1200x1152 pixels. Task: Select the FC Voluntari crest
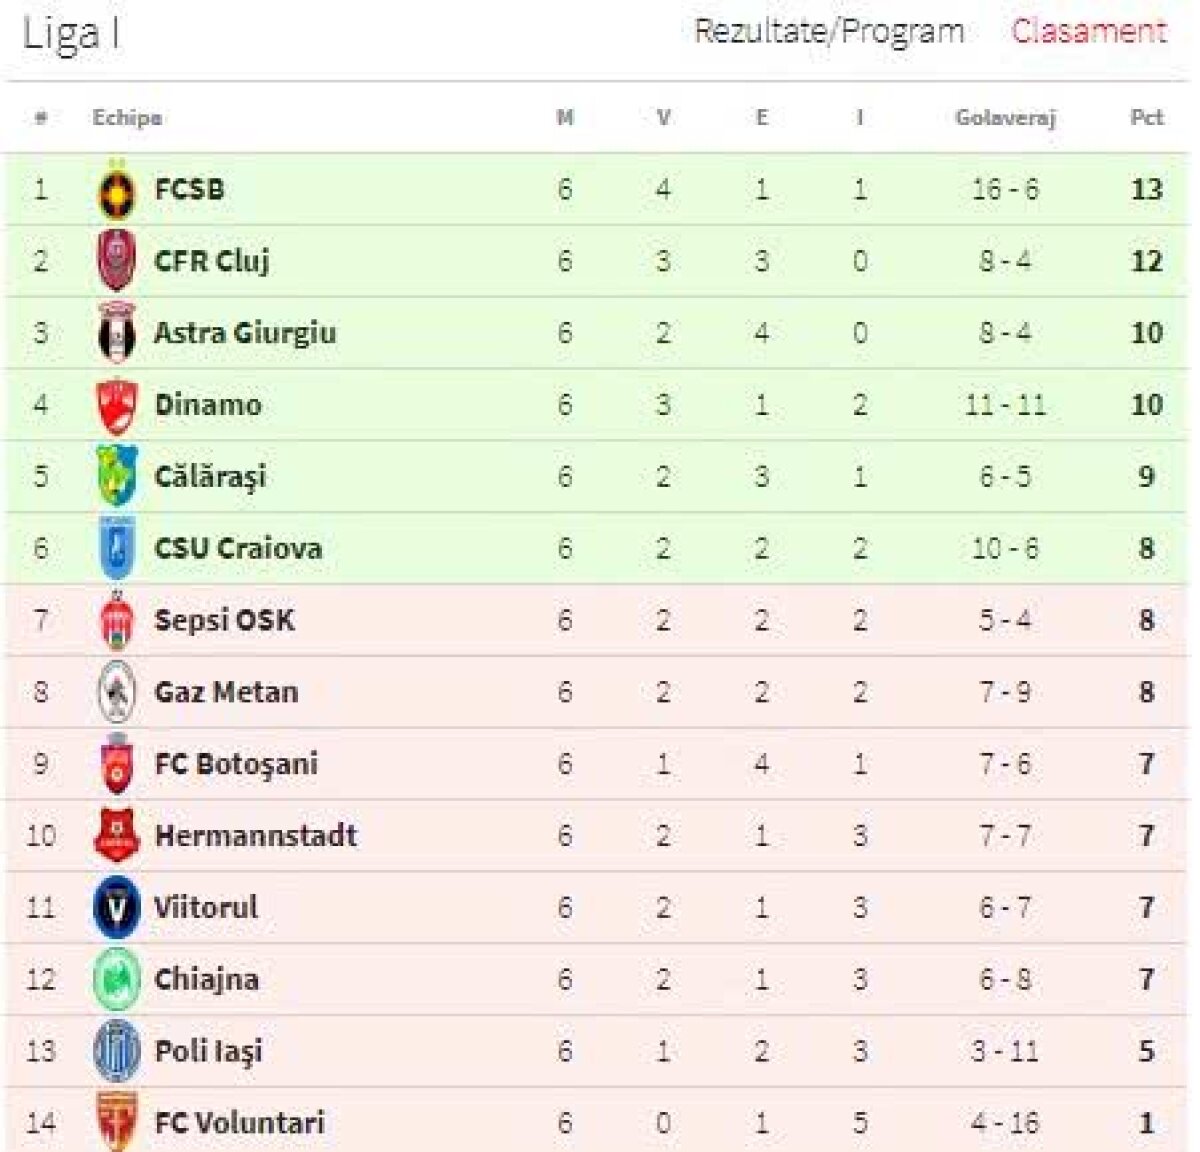pos(118,1122)
